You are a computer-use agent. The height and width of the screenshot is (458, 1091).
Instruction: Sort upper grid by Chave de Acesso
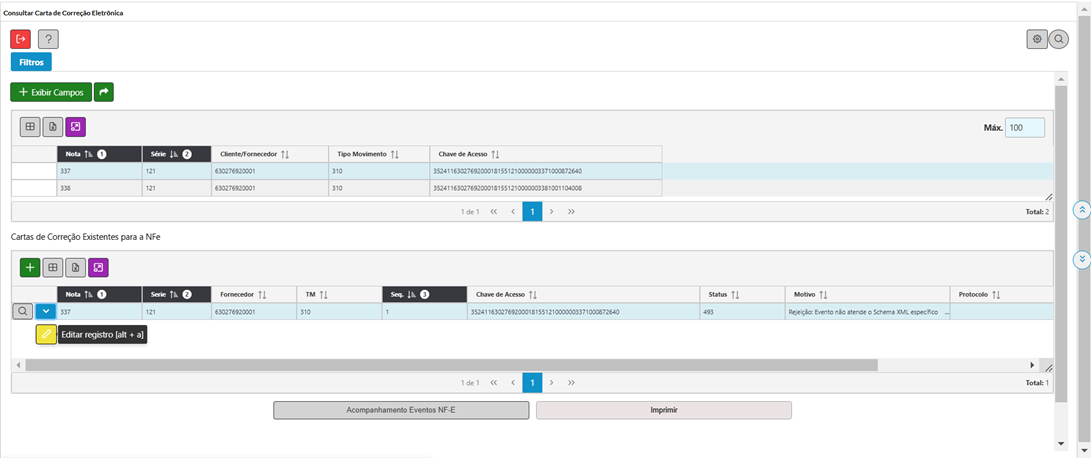tap(495, 154)
